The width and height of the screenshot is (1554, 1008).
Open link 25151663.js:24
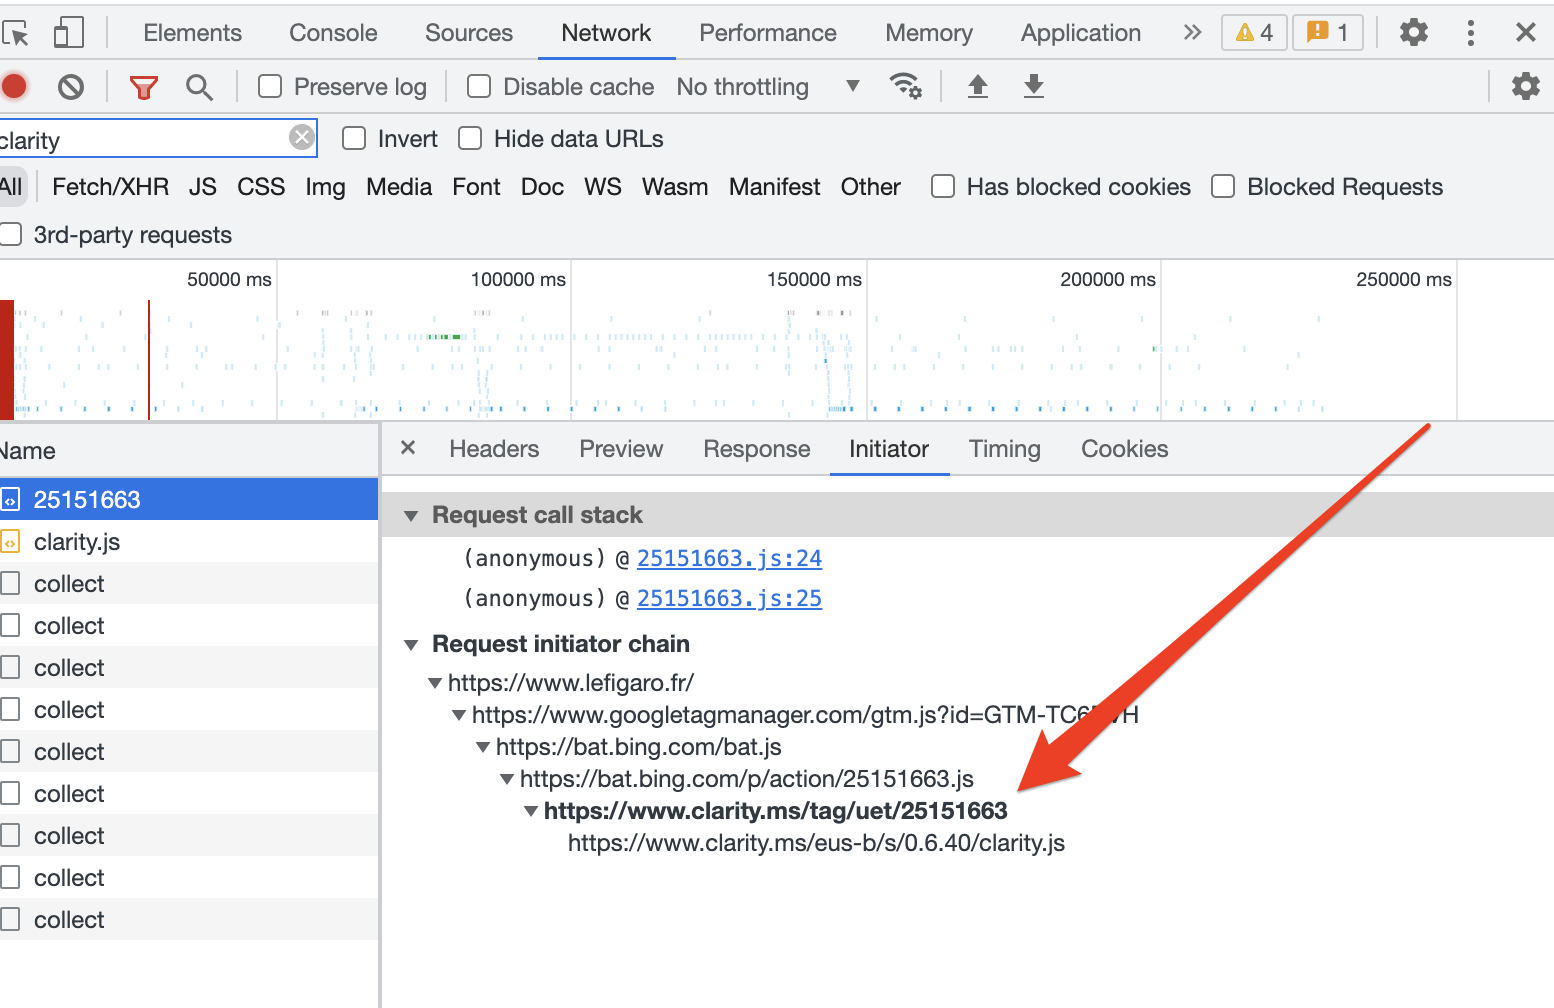point(729,558)
